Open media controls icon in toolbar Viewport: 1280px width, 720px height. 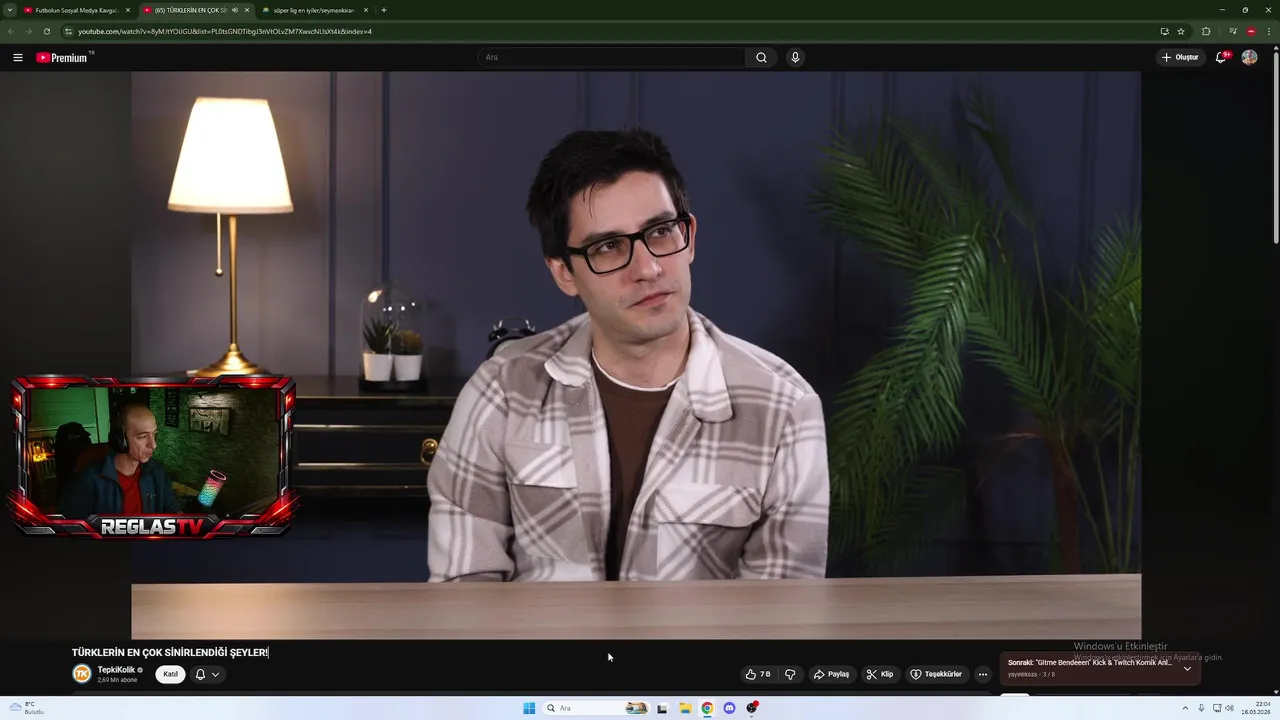1232,31
